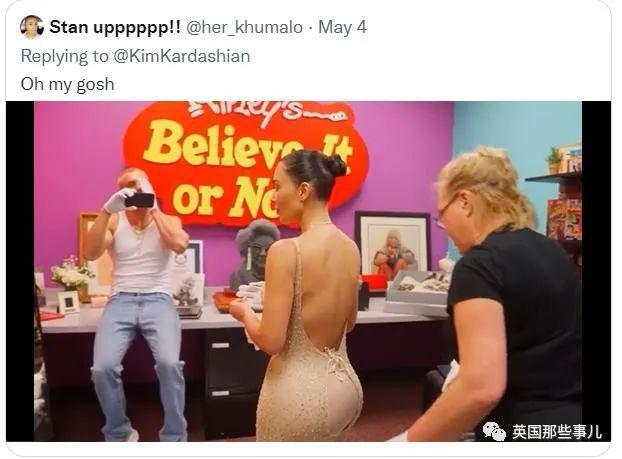Open the May 4 tweet timestamp

coord(343,27)
